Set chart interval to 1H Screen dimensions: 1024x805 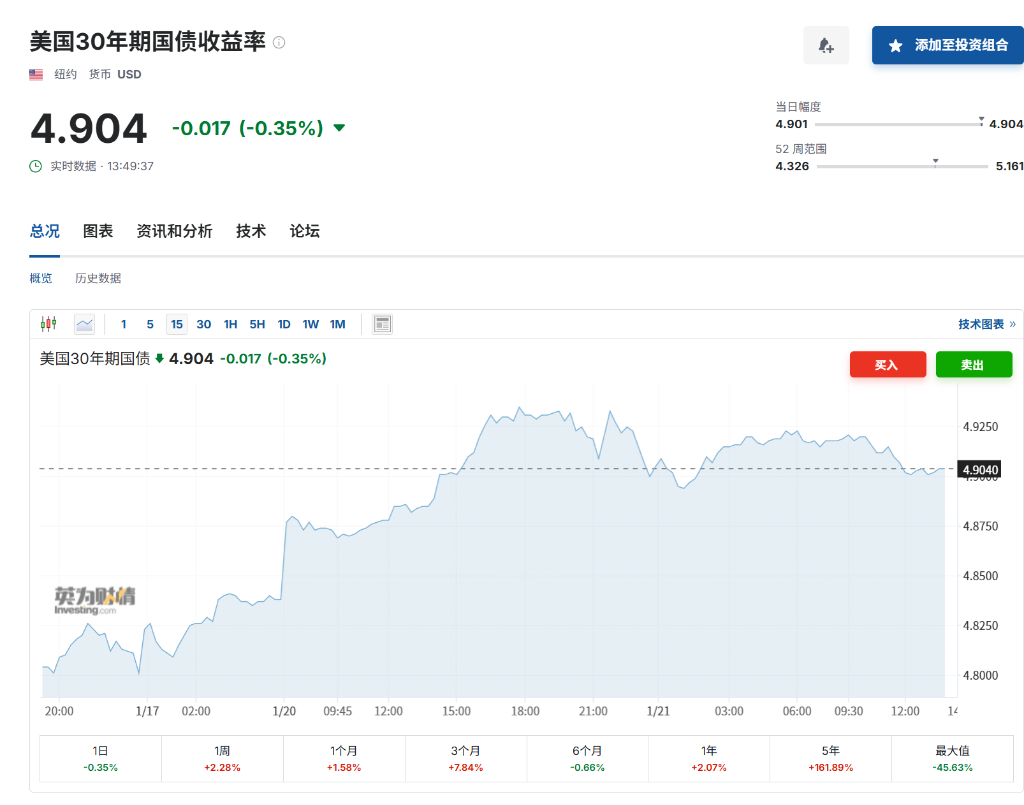[230, 324]
